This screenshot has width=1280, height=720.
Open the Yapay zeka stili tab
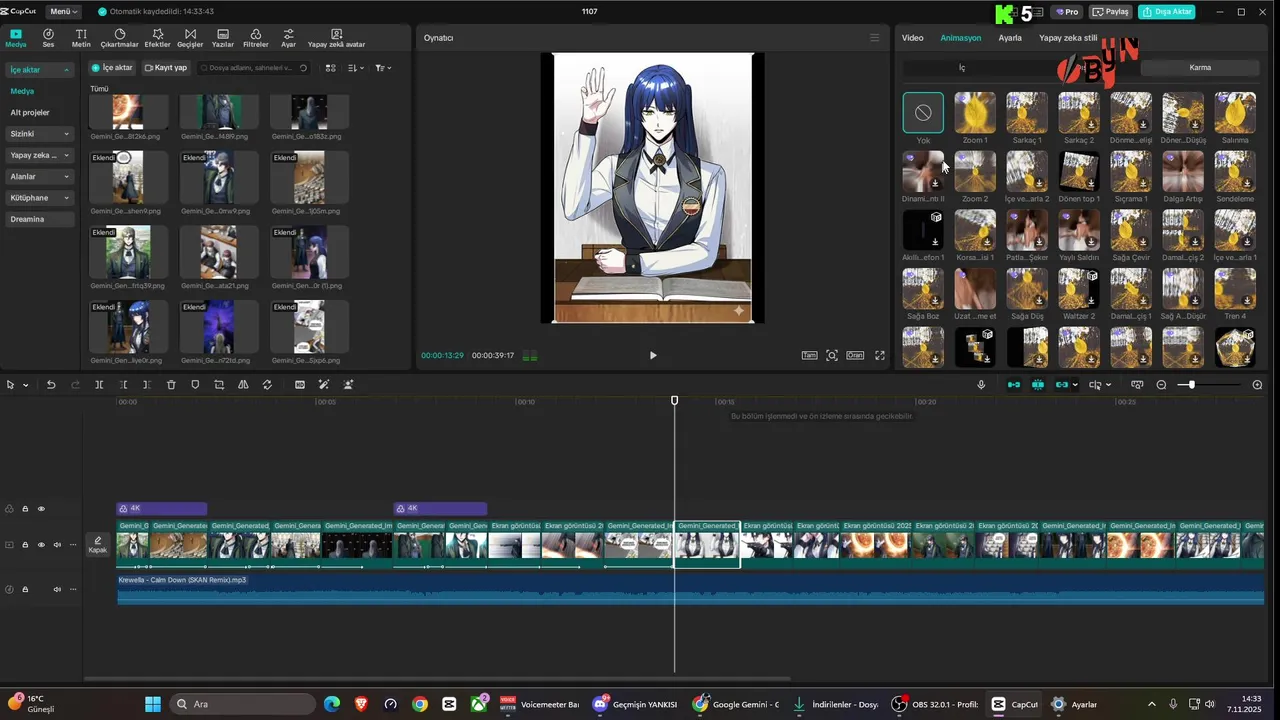[x=1068, y=38]
